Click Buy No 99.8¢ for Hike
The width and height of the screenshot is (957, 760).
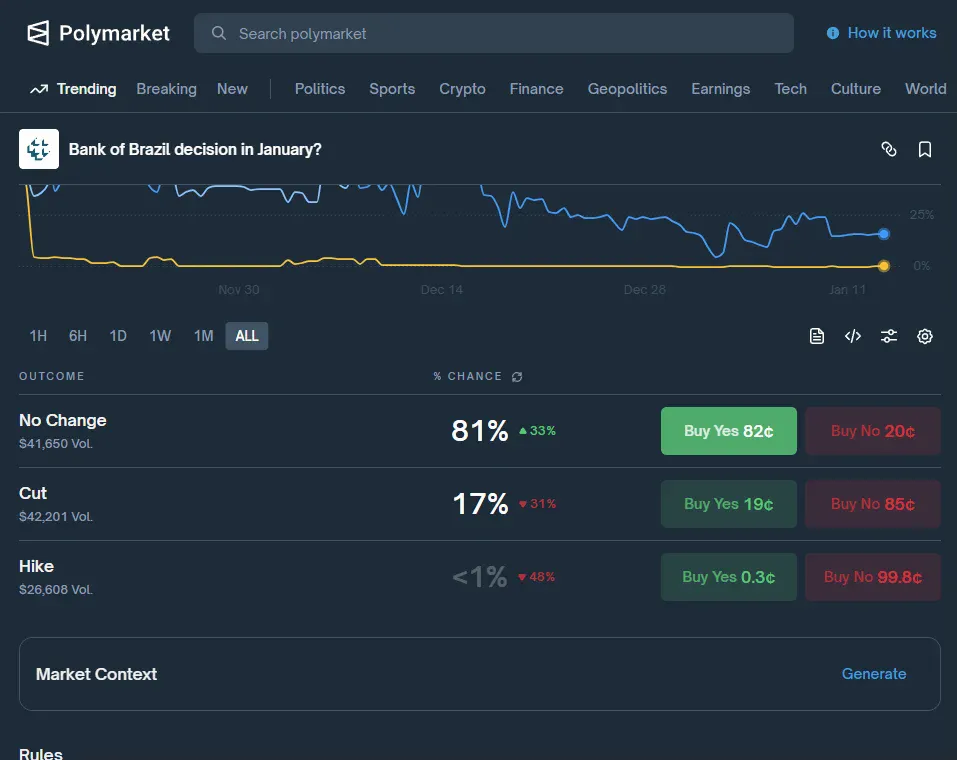(x=873, y=577)
